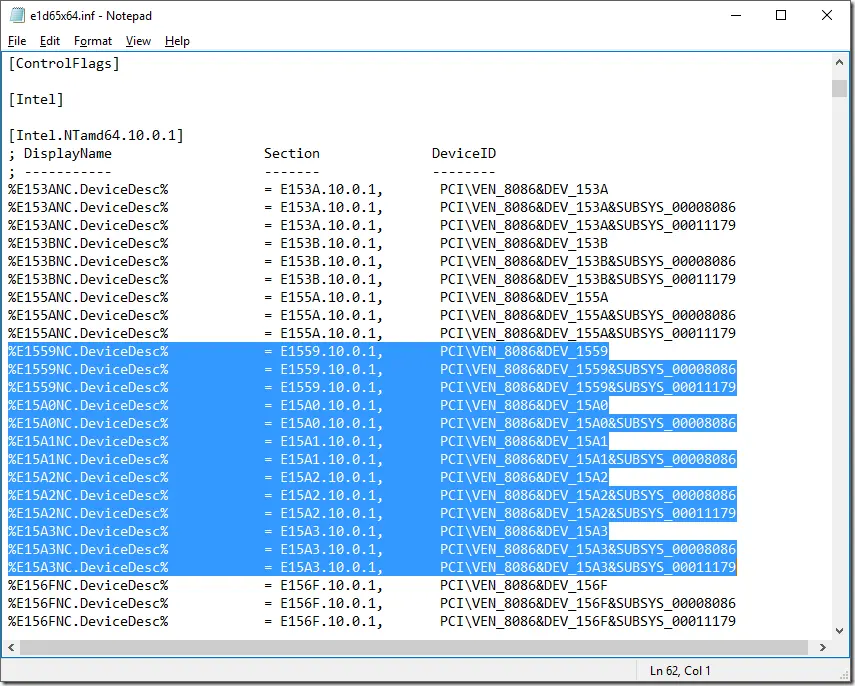The width and height of the screenshot is (855, 686).
Task: Click PCI\VEN_8086&DEV_156F&SUBSYS_00011179 text
Action: [588, 621]
